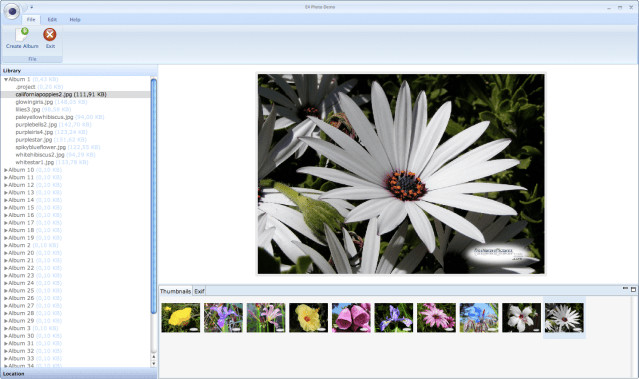
Task: Close the E4 Photo Demo window
Action: click(x=631, y=7)
